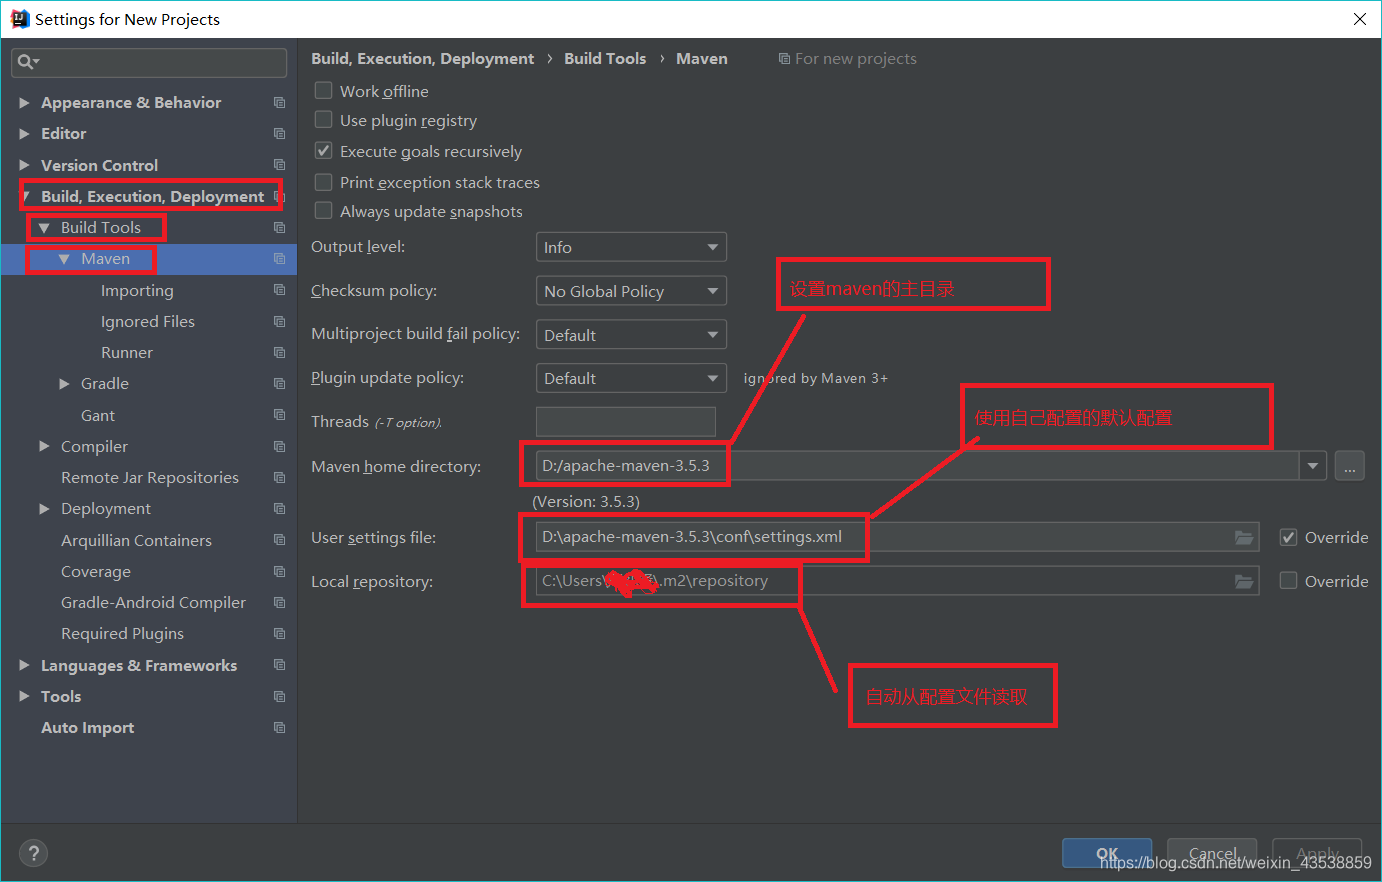
Task: Click the OK button
Action: tap(1107, 853)
